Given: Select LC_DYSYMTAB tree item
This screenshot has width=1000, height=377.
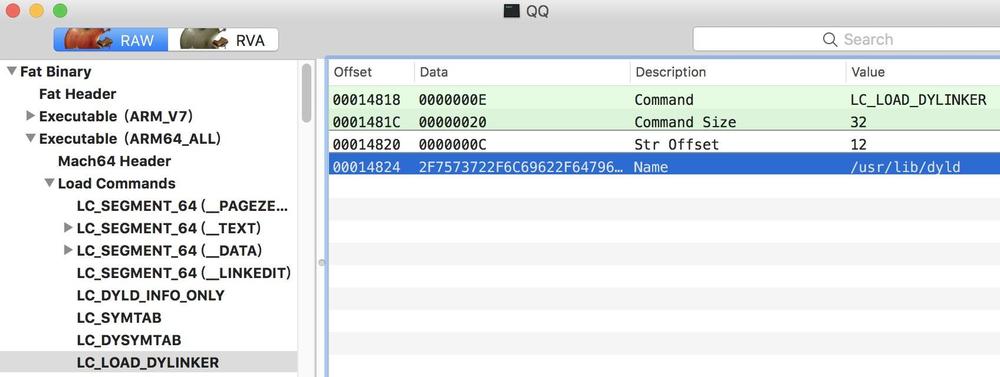Looking at the screenshot, I should coord(129,340).
